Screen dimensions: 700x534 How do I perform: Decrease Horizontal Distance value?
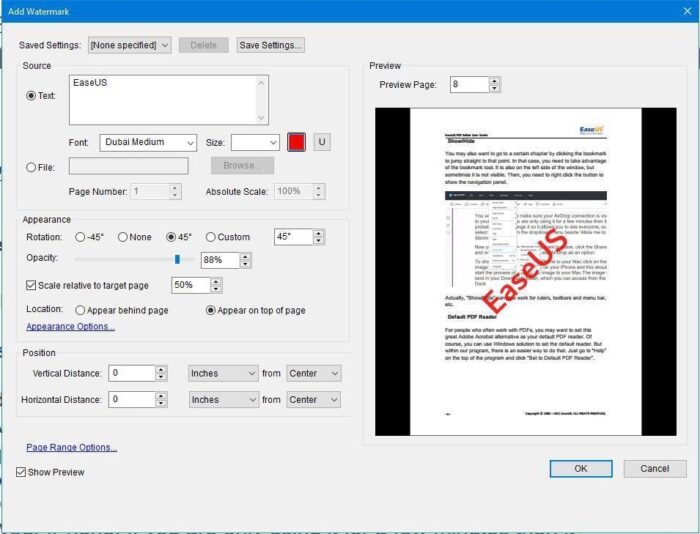click(x=161, y=403)
